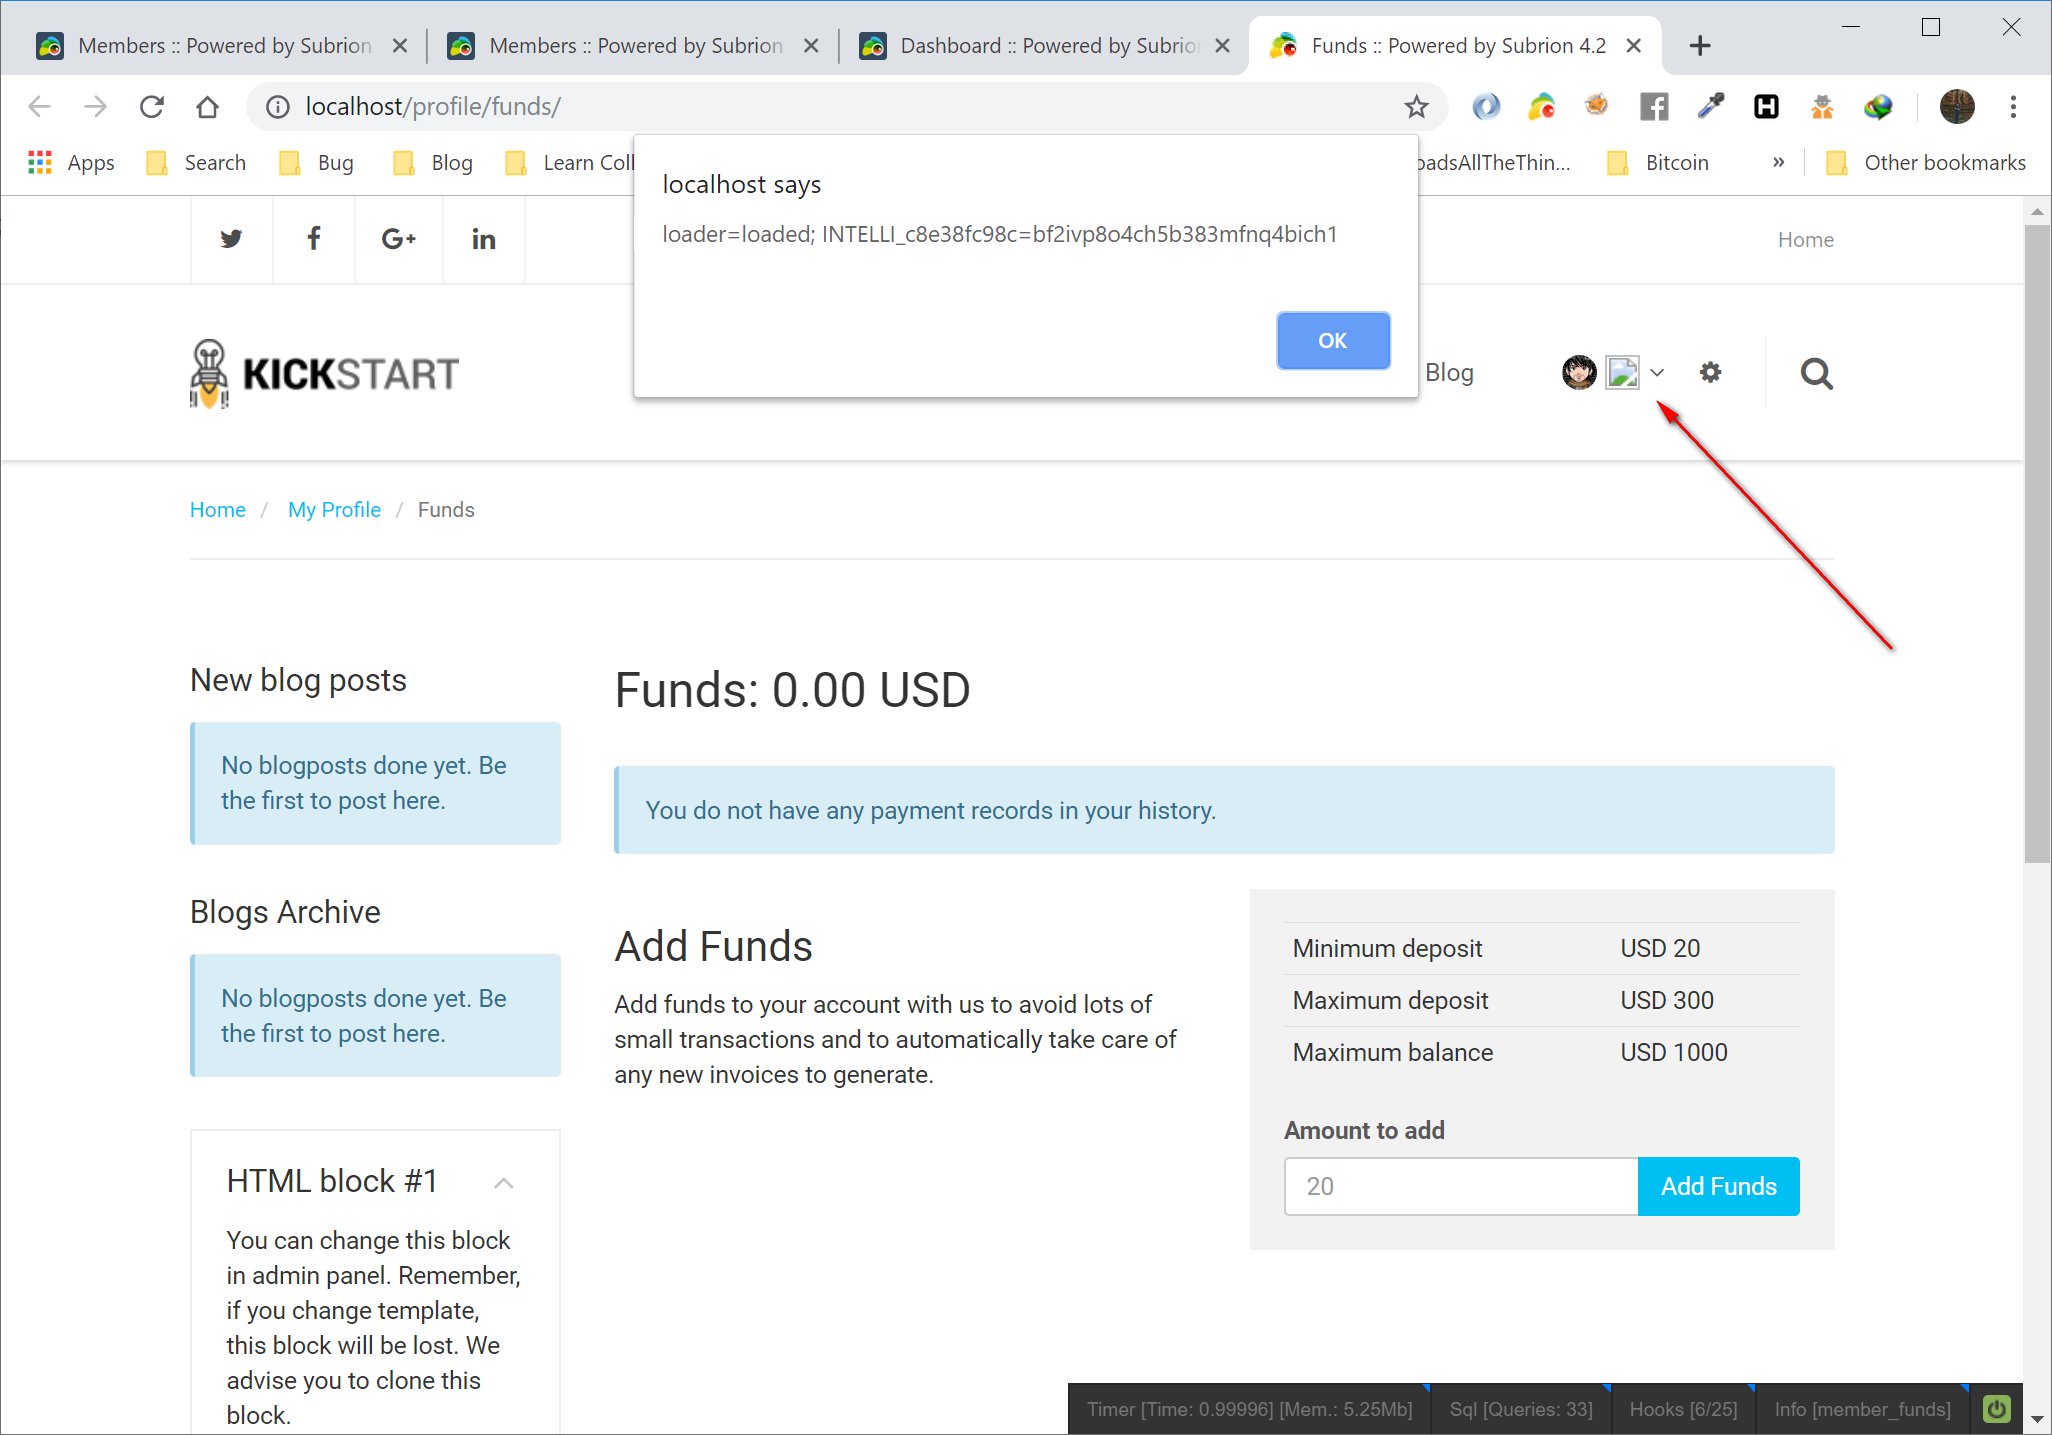Viewport: 2052px width, 1435px height.
Task: Click the Twitter social icon
Action: tap(231, 239)
